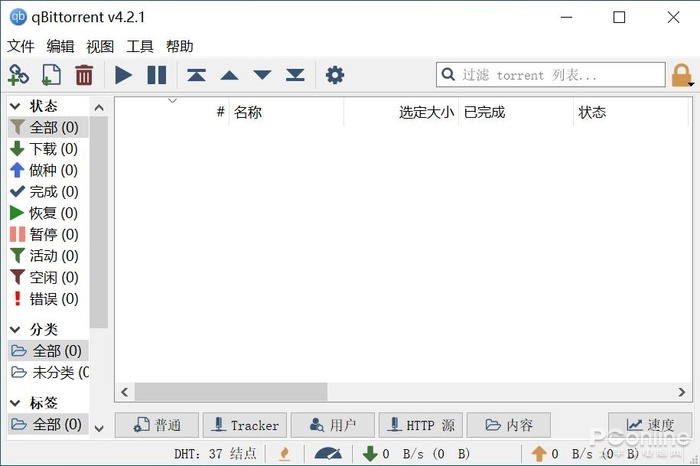Select the 暂停 (0) filter
The image size is (700, 466).
tap(48, 234)
